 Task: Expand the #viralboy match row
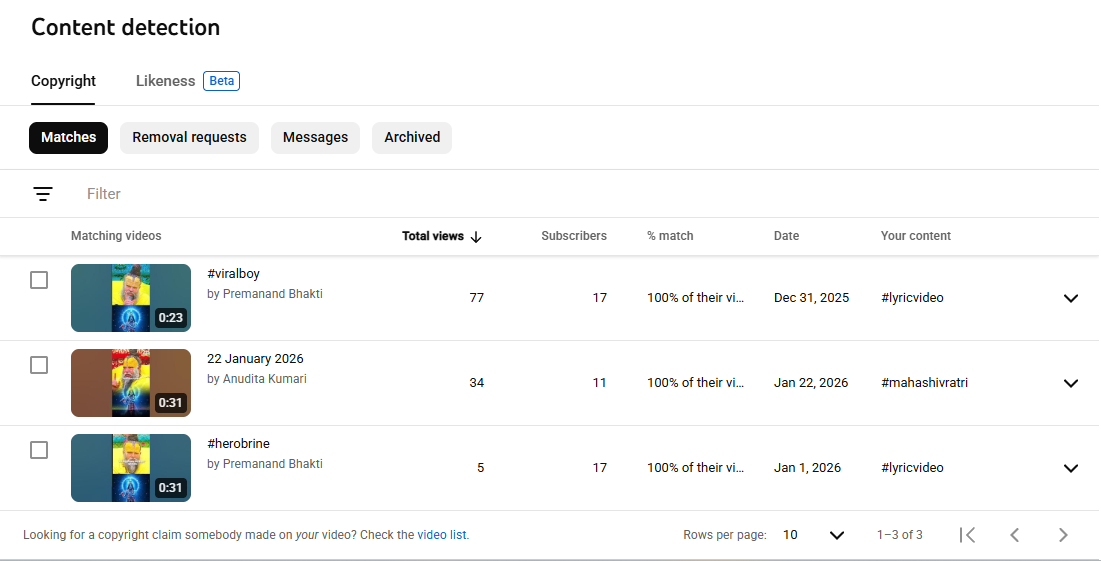[1070, 298]
